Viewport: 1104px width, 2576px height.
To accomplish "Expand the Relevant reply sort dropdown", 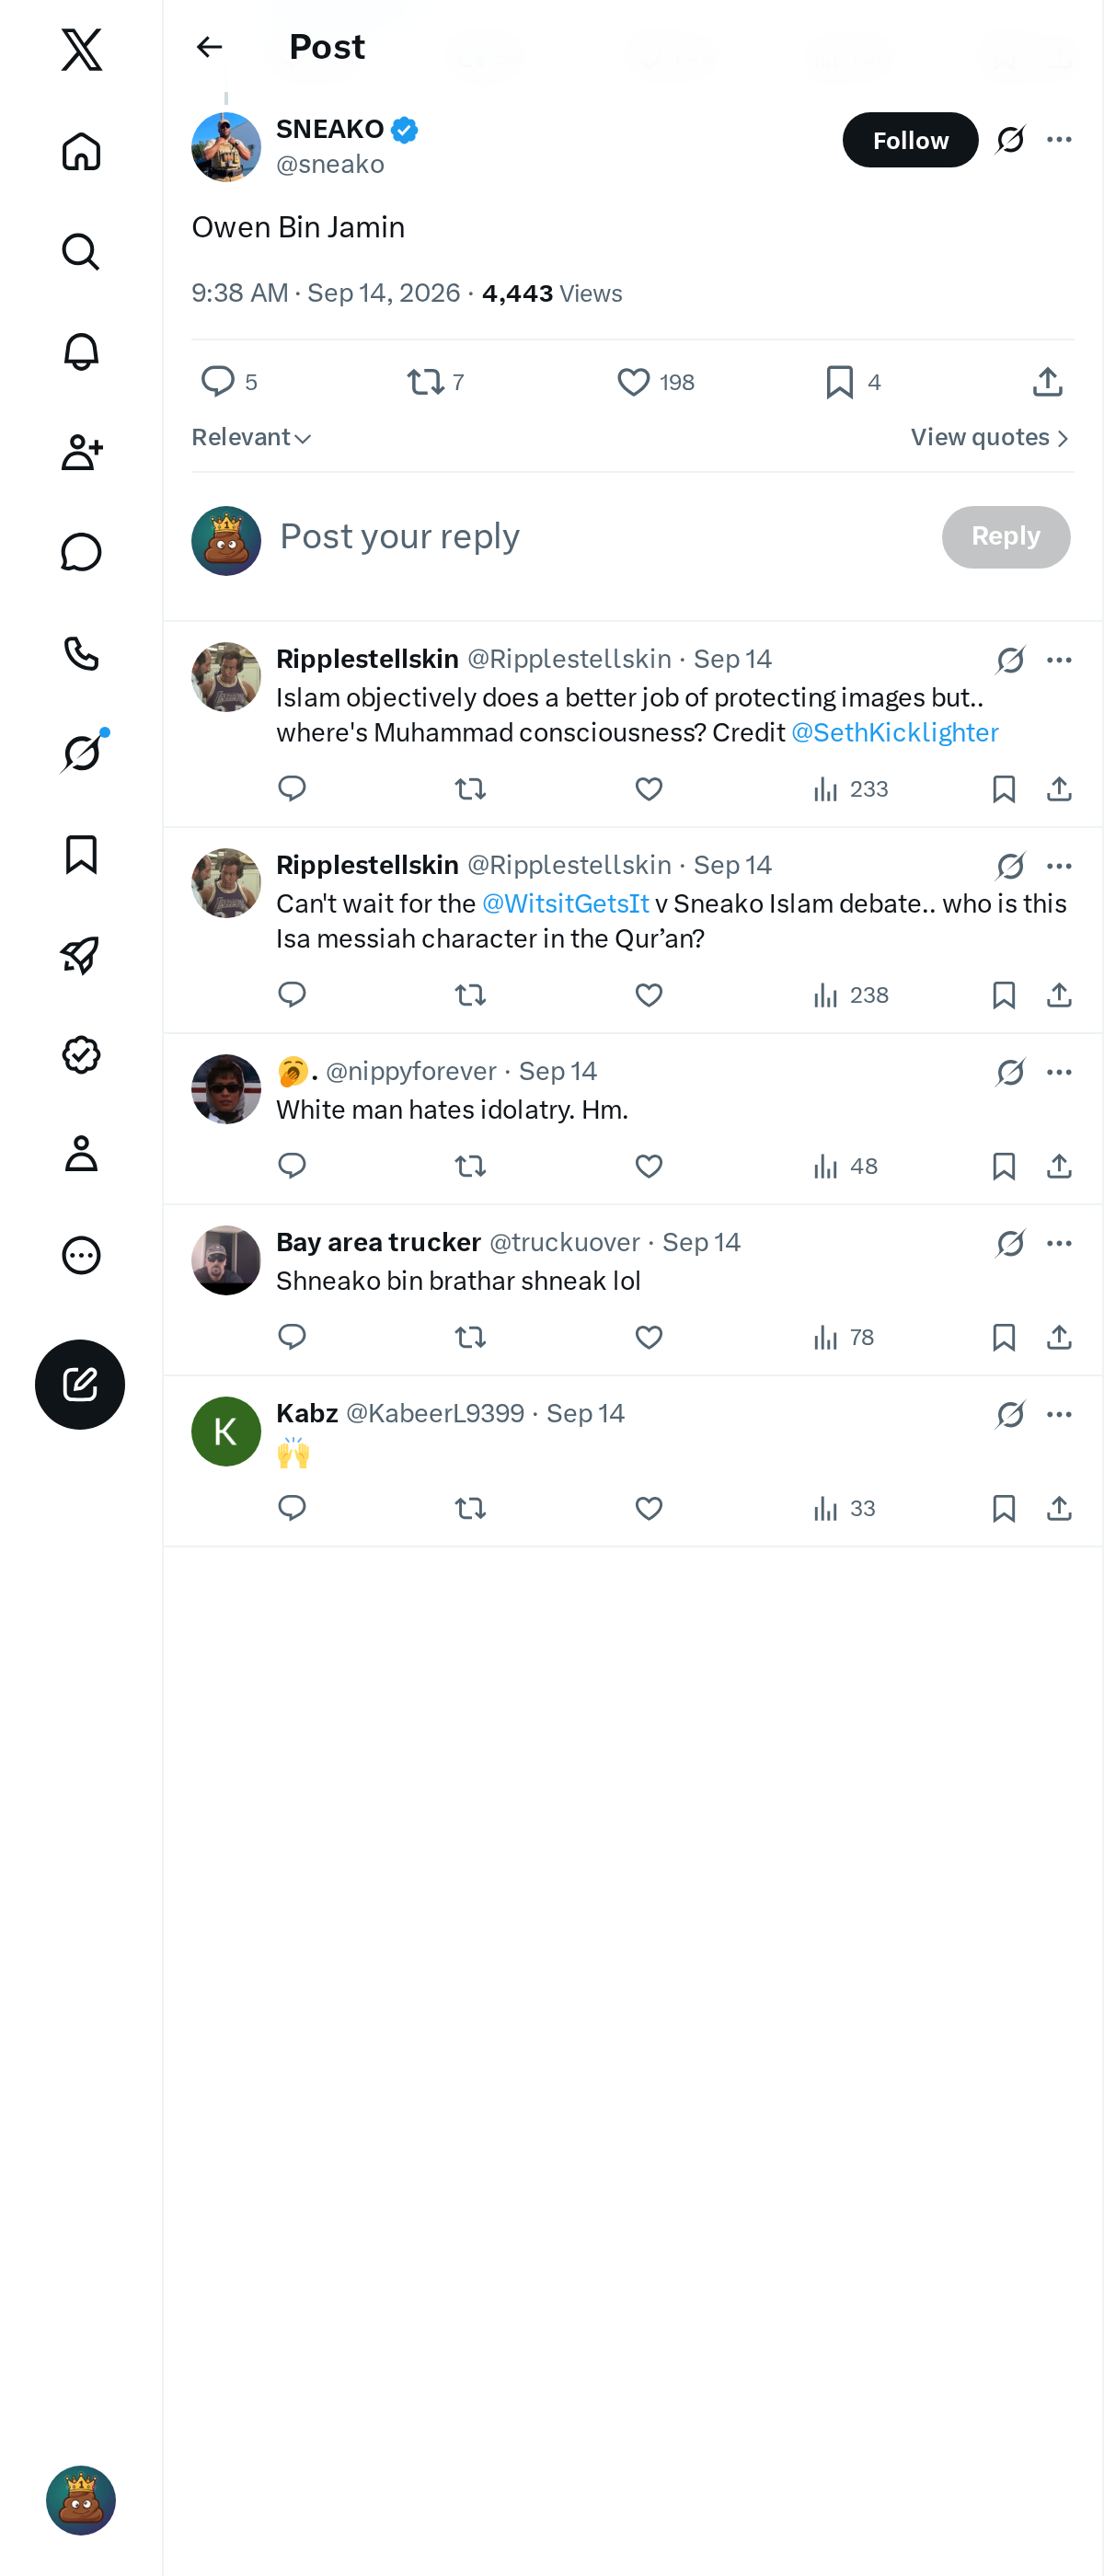I will 252,438.
